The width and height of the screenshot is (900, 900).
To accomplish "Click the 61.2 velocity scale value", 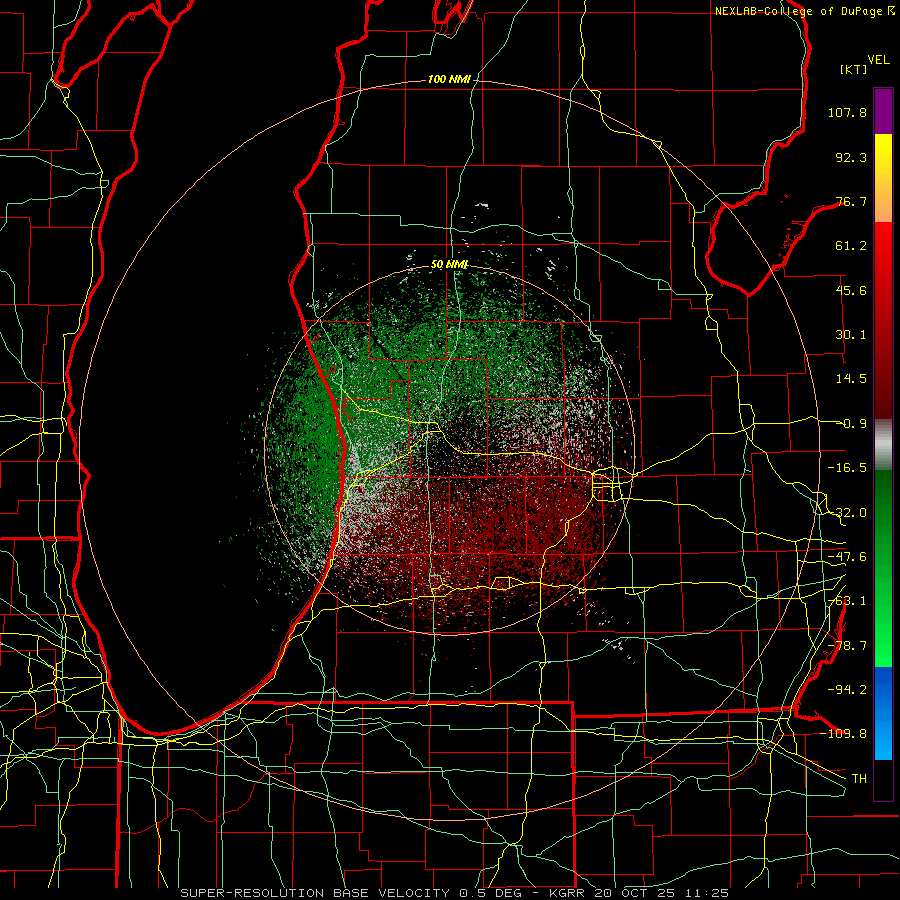I will (851, 246).
